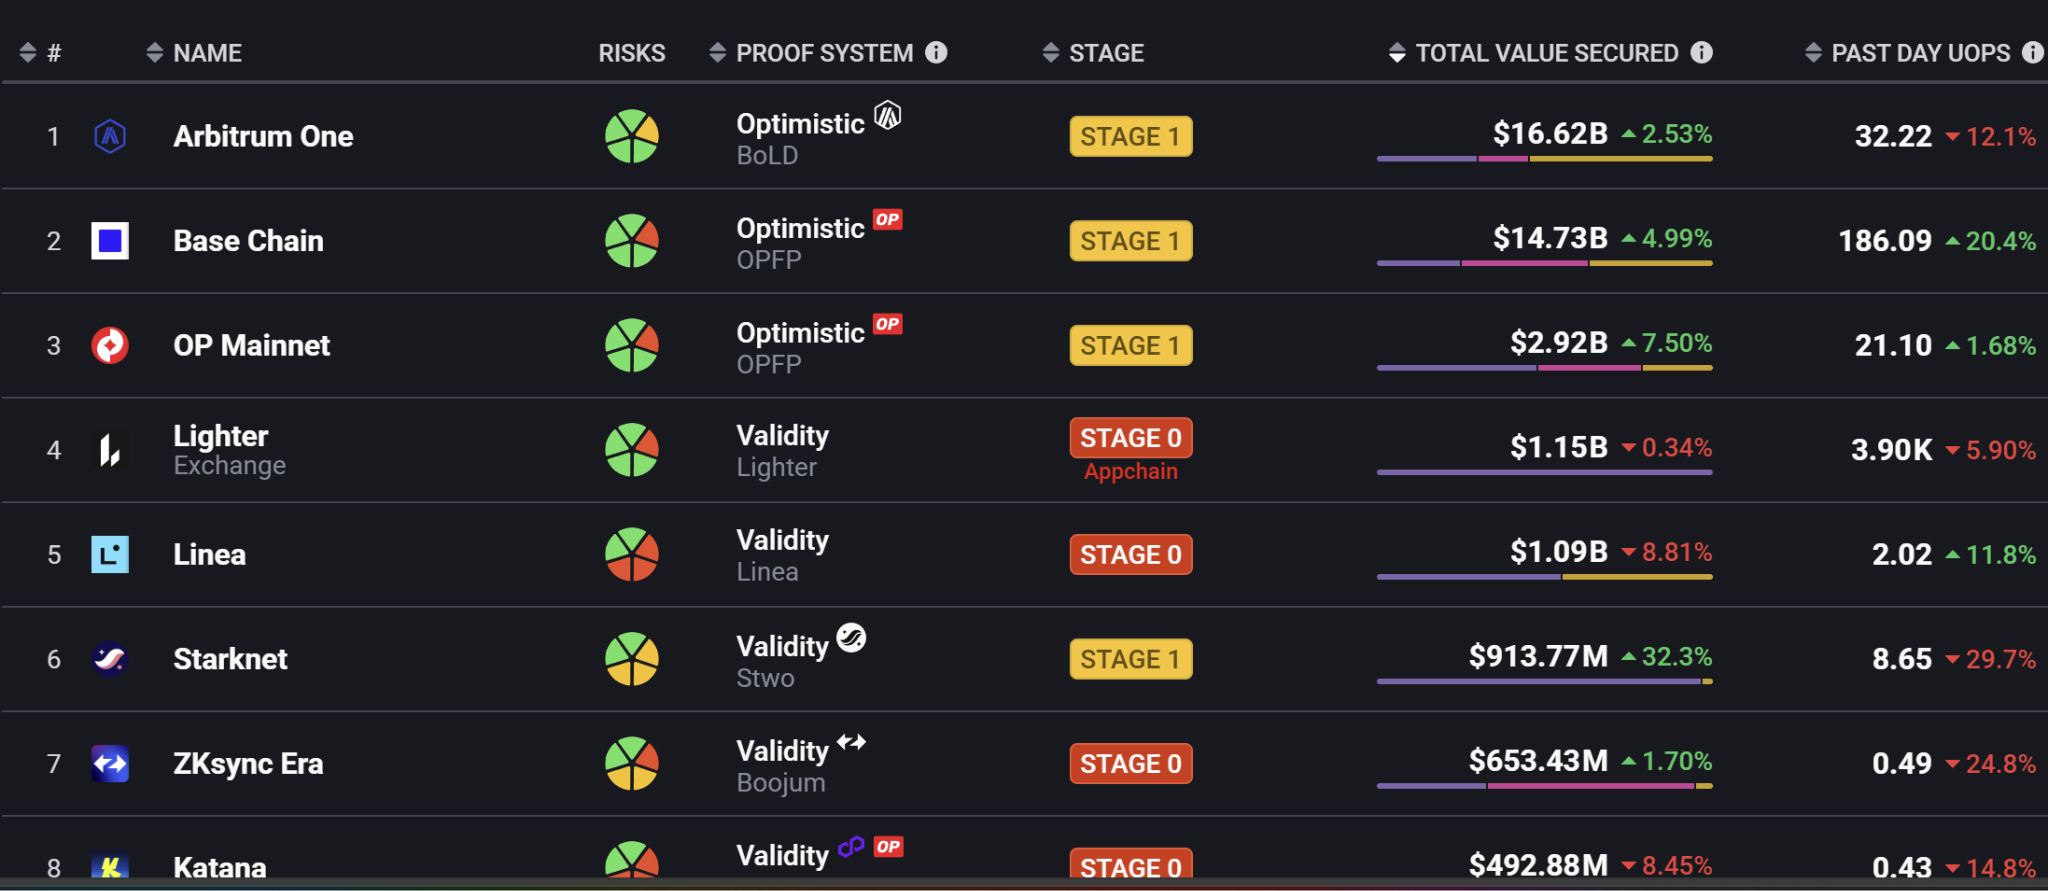Click the Base Chain blue square logo
The width and height of the screenshot is (2048, 891).
[110, 241]
